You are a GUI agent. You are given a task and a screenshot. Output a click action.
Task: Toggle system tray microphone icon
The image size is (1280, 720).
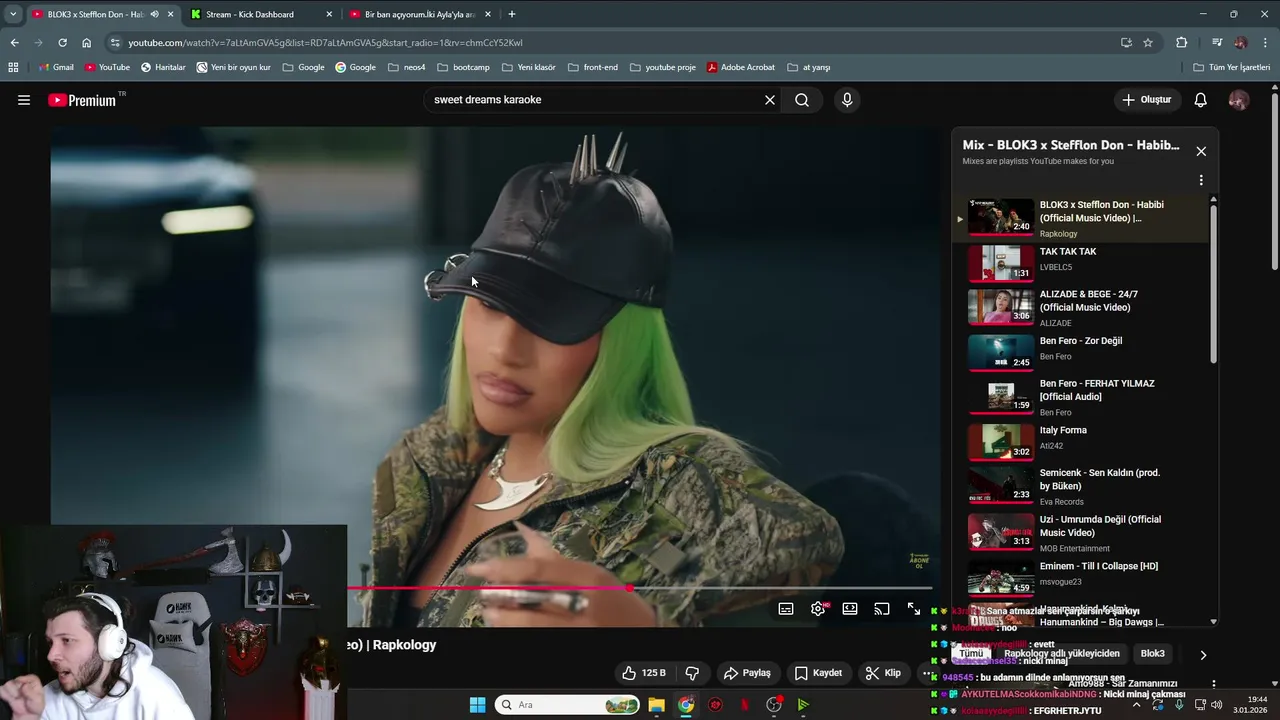click(1178, 705)
